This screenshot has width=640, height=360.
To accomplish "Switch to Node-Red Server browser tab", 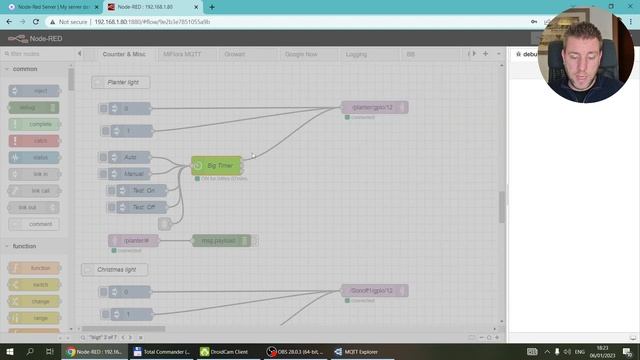I will coord(53,7).
